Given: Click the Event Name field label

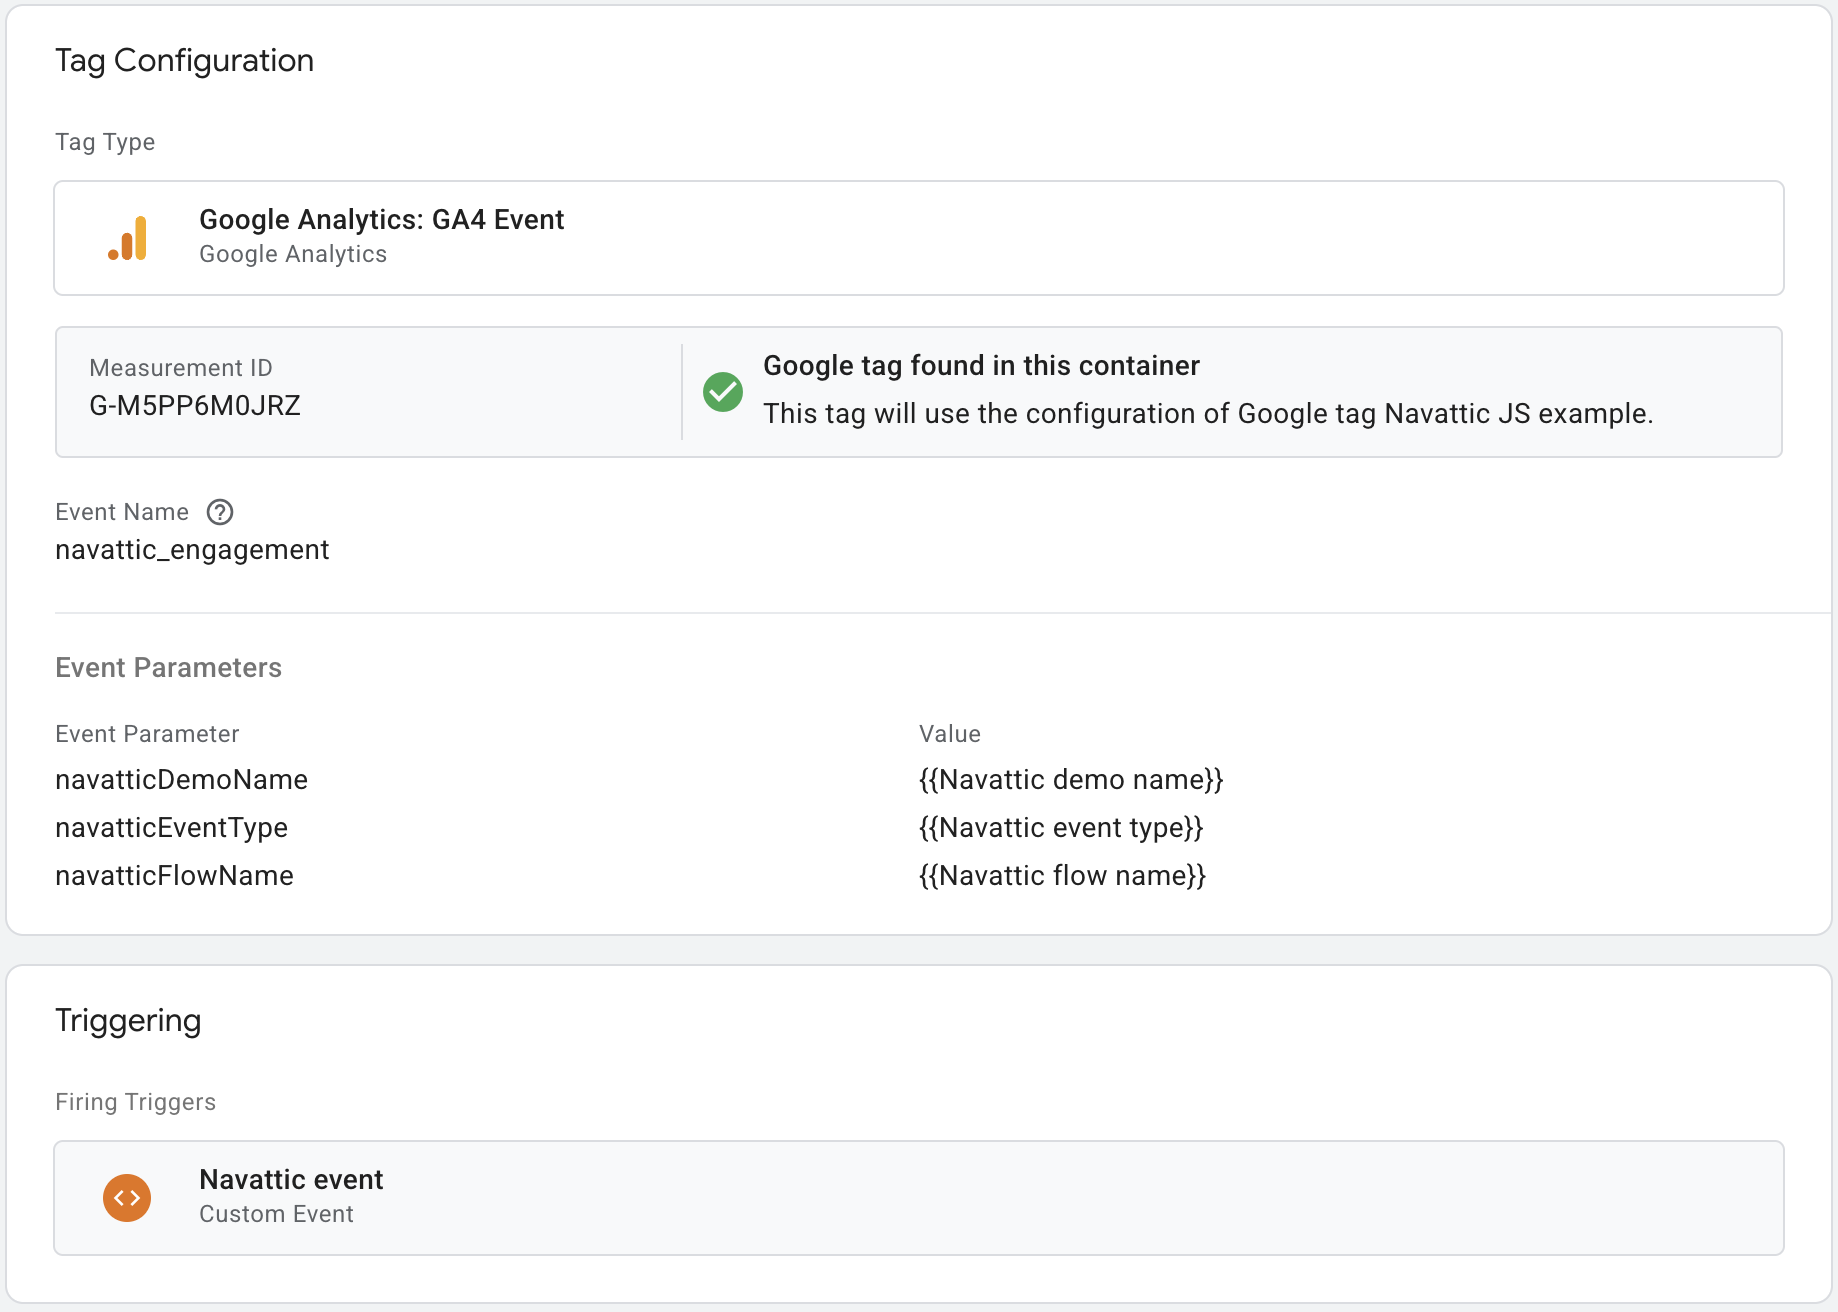Looking at the screenshot, I should click(122, 512).
